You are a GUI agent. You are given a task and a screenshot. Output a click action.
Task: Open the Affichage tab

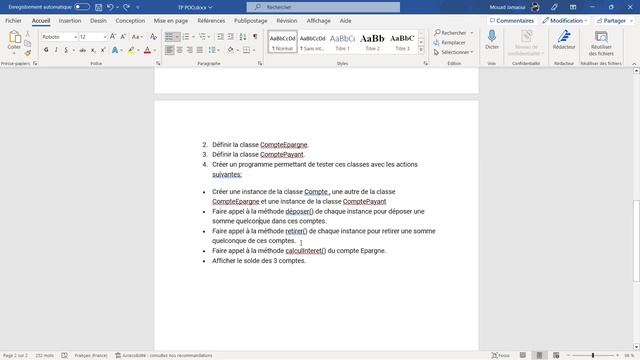tap(318, 20)
